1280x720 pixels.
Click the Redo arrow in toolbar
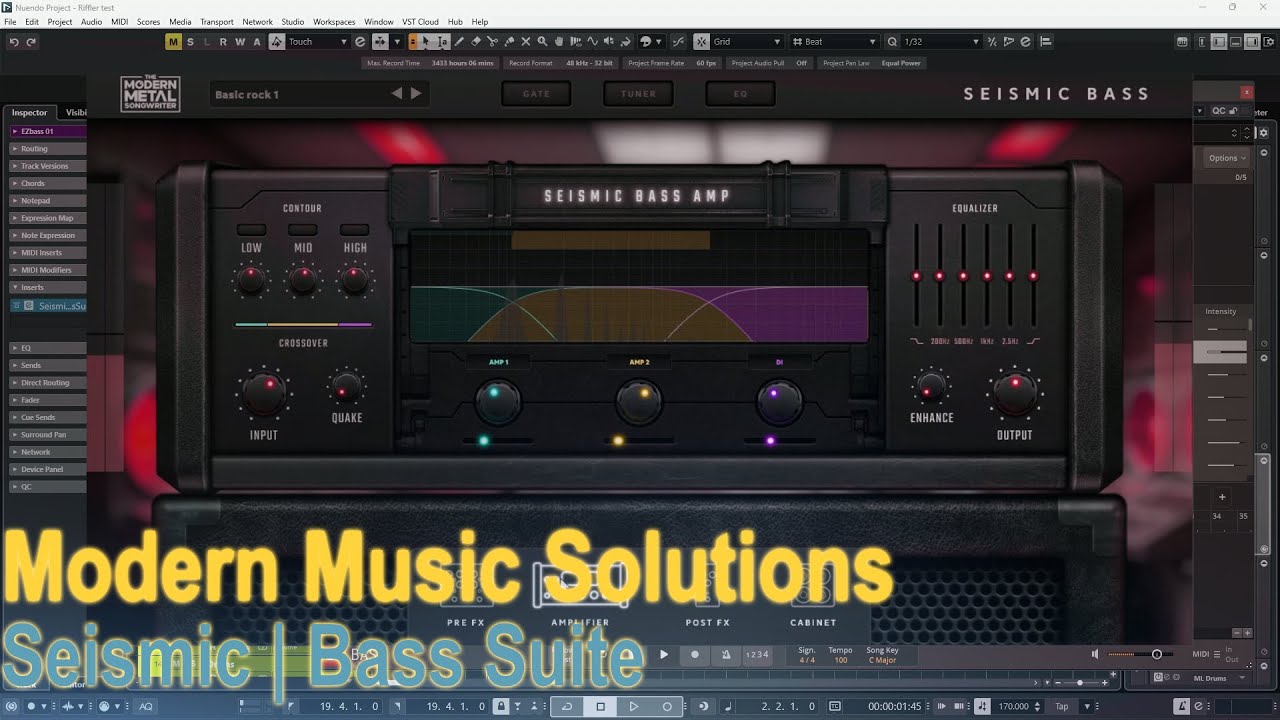(31, 42)
